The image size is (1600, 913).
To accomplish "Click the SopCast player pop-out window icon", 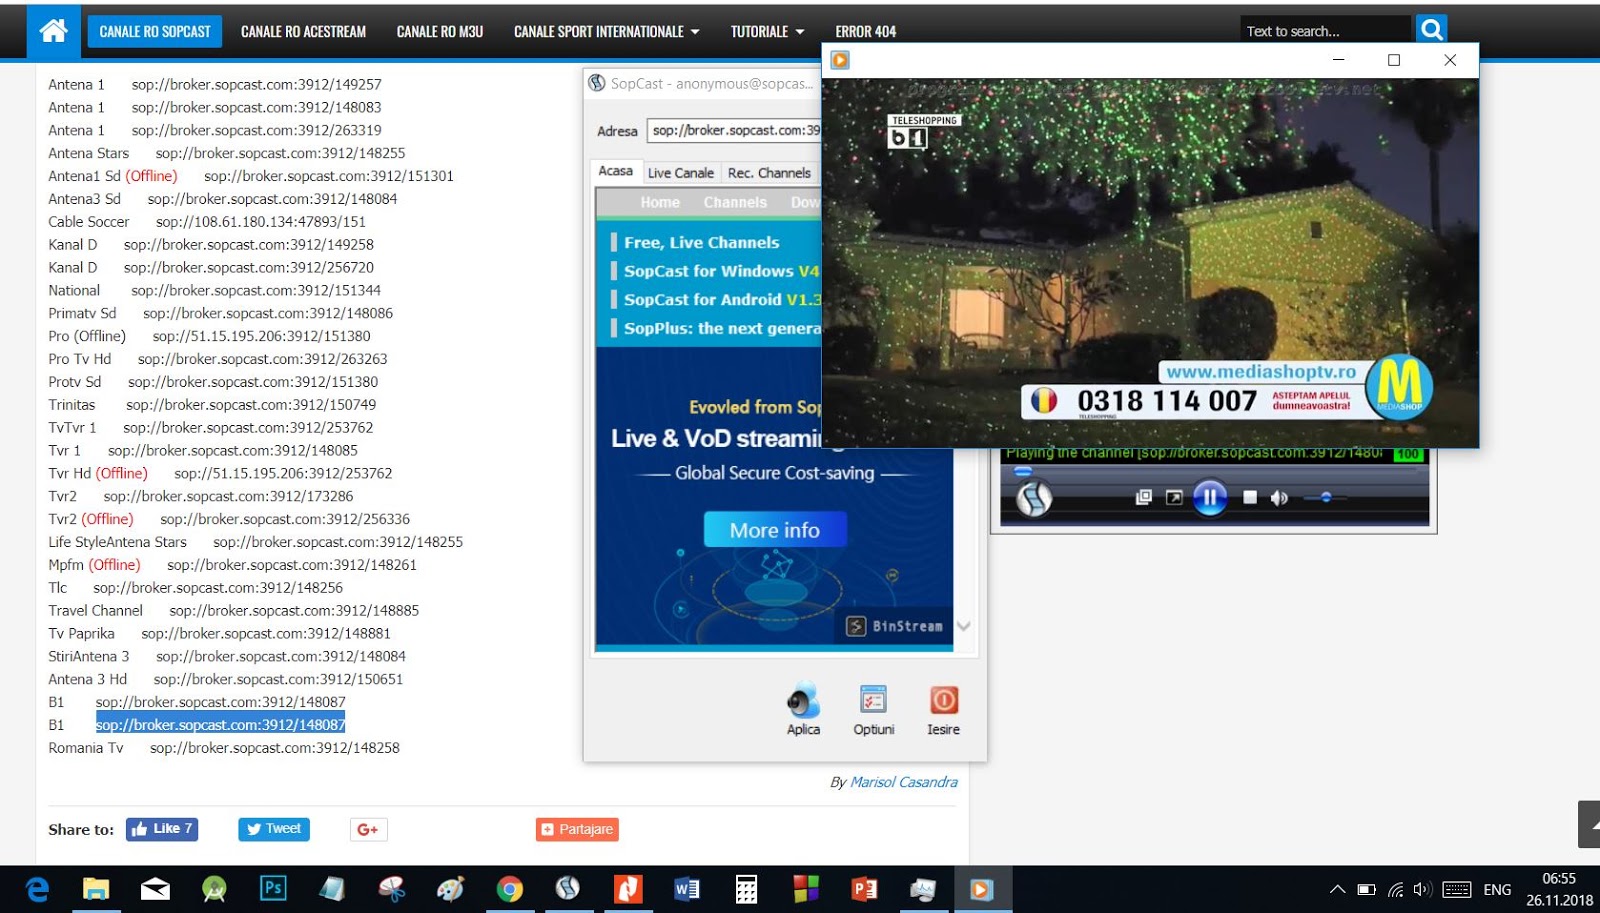I will [x=1174, y=497].
